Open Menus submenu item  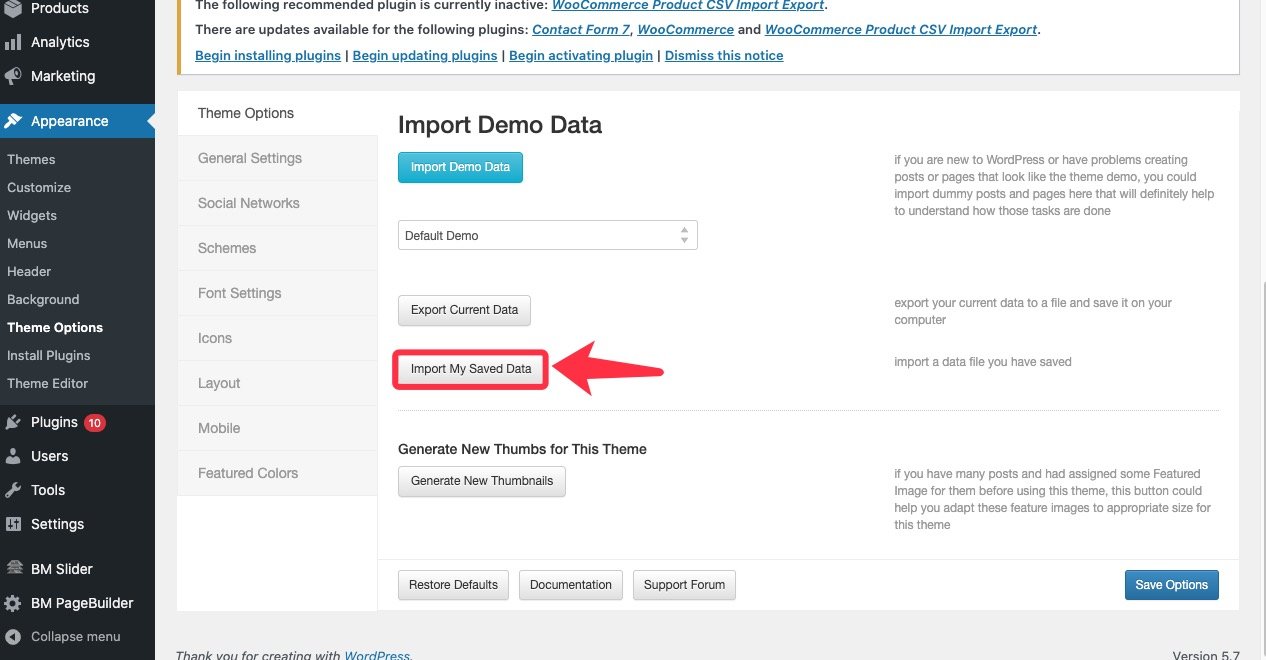[27, 243]
